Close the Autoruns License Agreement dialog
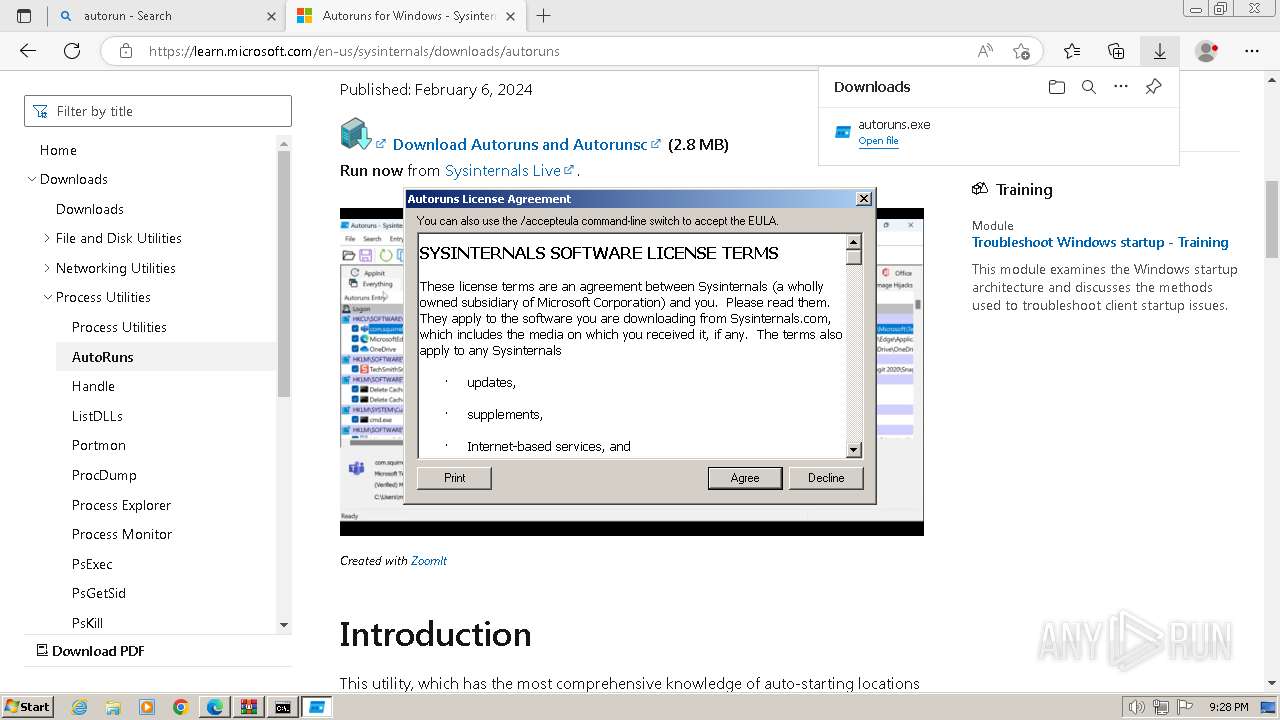This screenshot has width=1280, height=720. click(864, 199)
